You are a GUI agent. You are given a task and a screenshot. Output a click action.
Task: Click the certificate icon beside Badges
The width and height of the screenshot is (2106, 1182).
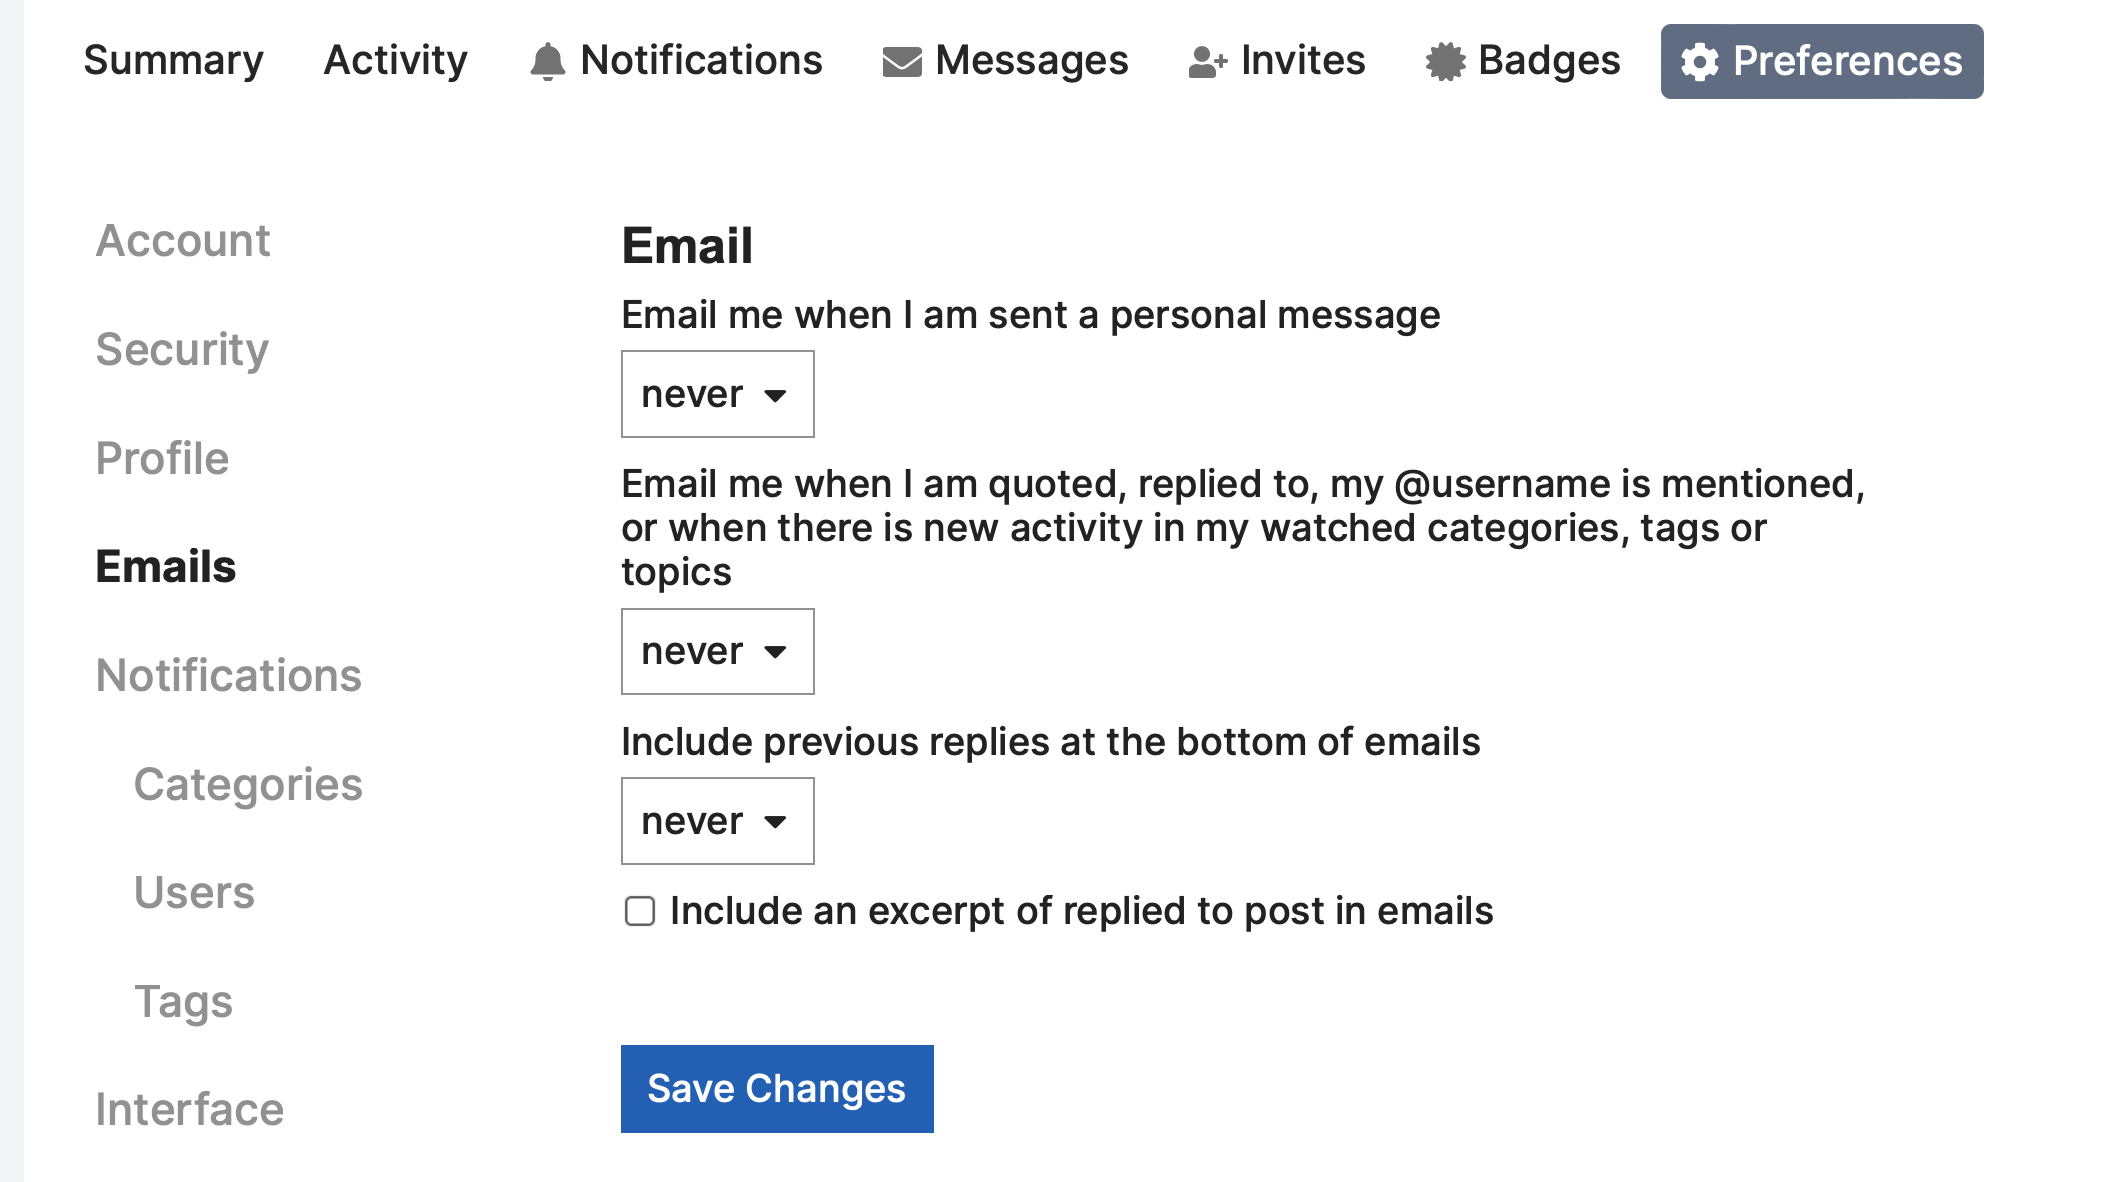click(x=1445, y=61)
